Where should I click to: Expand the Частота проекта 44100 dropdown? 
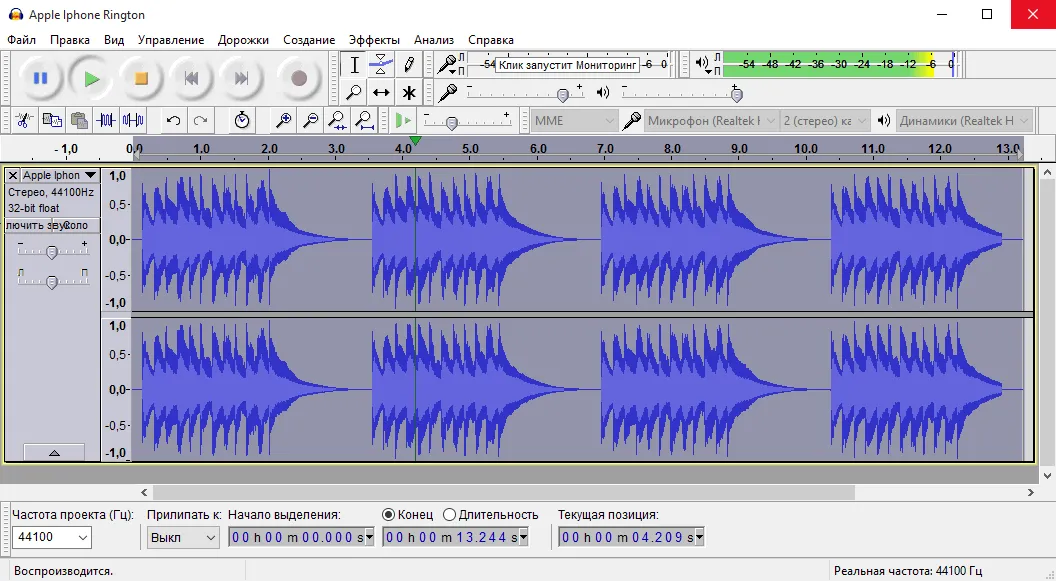point(52,538)
